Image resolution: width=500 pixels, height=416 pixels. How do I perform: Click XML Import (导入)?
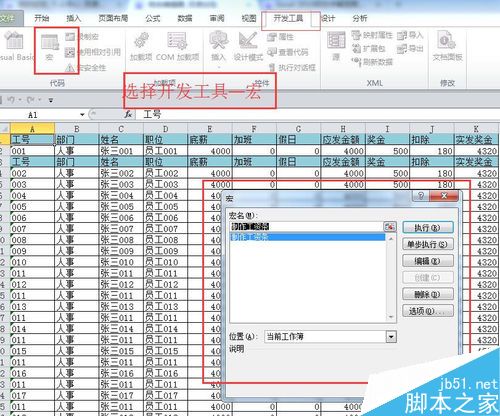pyautogui.click(x=410, y=35)
